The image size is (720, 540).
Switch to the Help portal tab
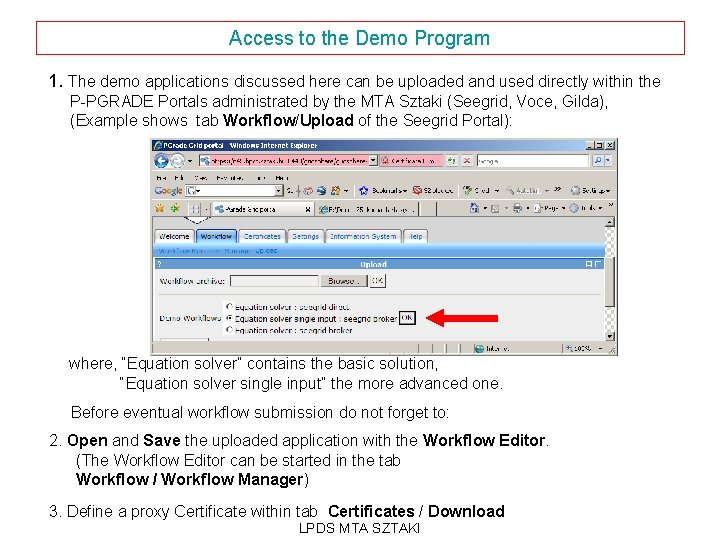click(x=416, y=236)
